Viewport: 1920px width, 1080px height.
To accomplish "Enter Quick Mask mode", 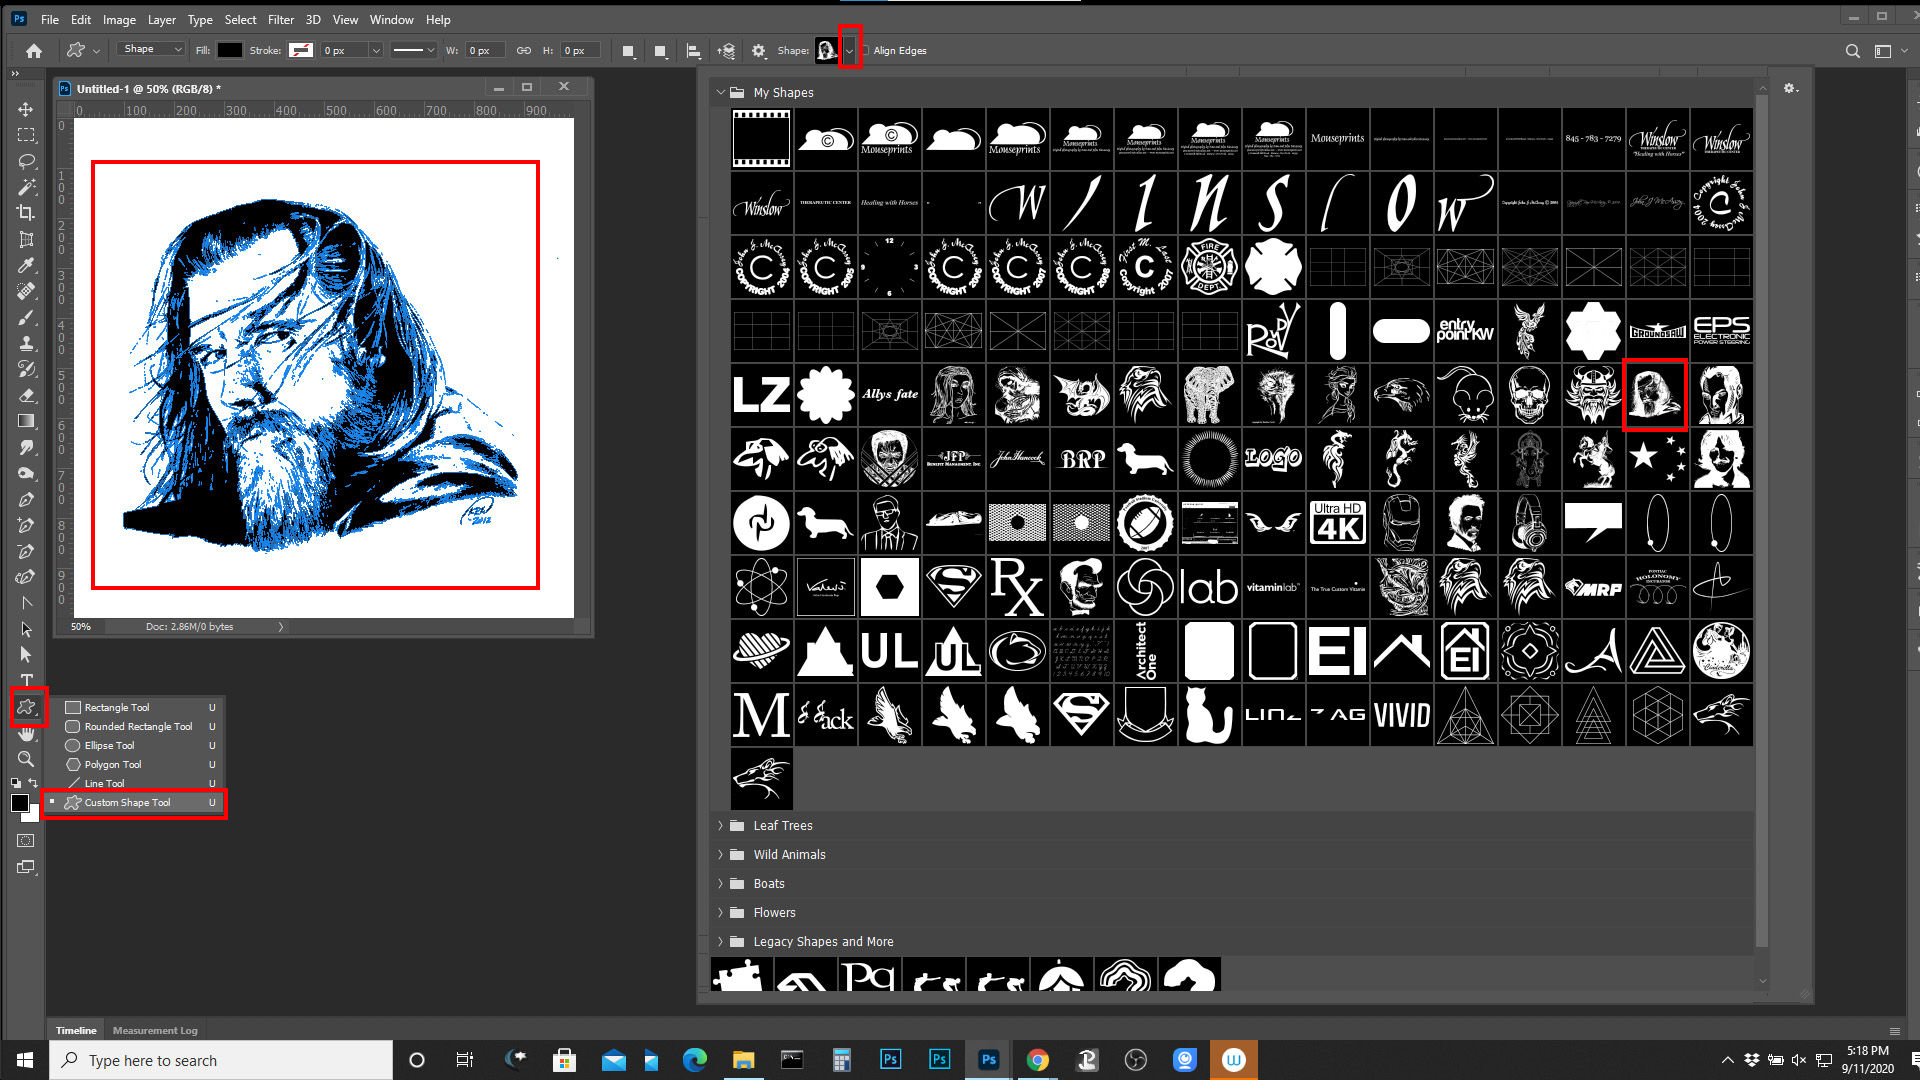I will tap(25, 840).
